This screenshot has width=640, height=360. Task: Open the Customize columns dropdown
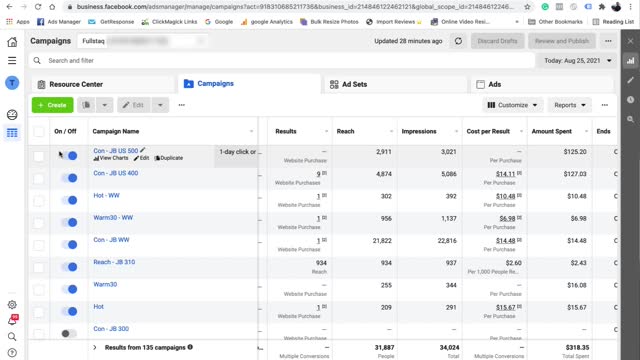point(513,105)
